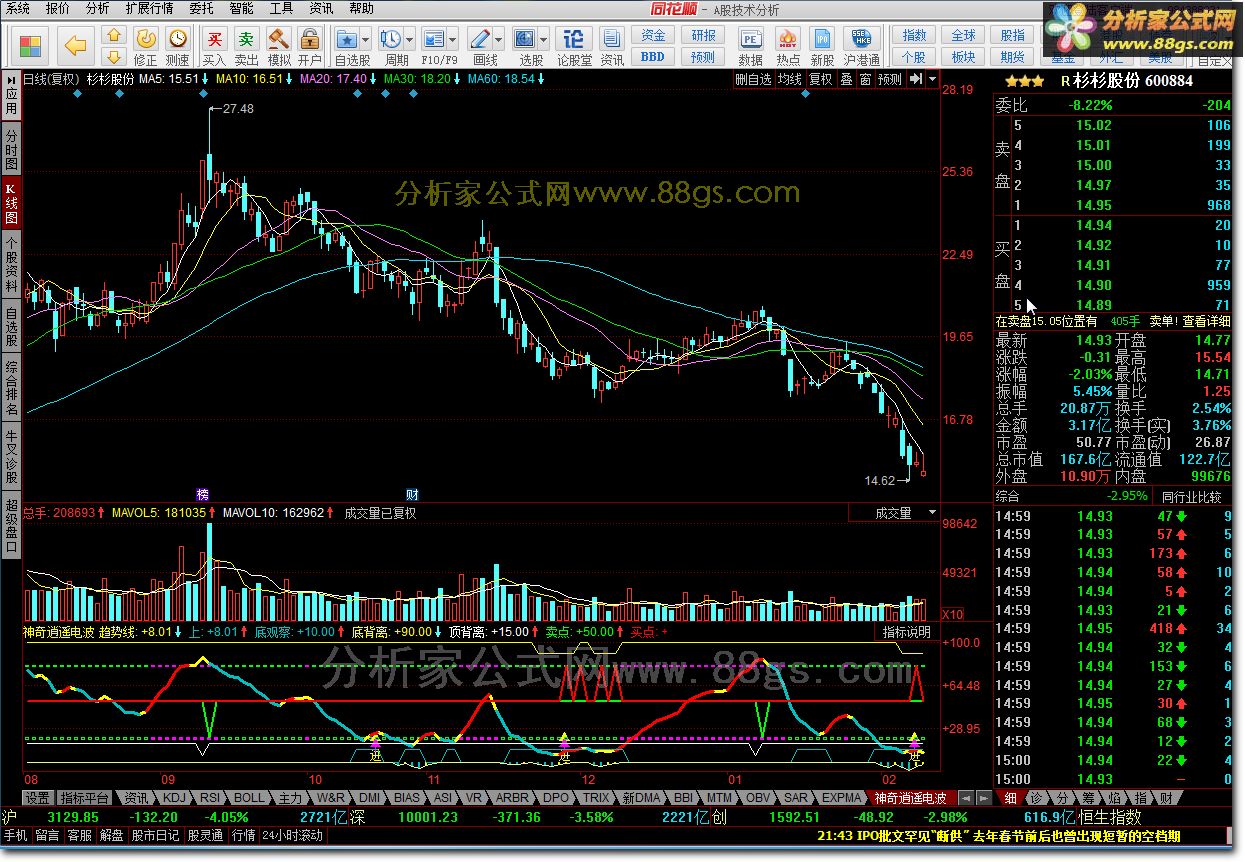Open the 论股堂 forum icon
Screen dimensions: 1245x862
tap(574, 39)
